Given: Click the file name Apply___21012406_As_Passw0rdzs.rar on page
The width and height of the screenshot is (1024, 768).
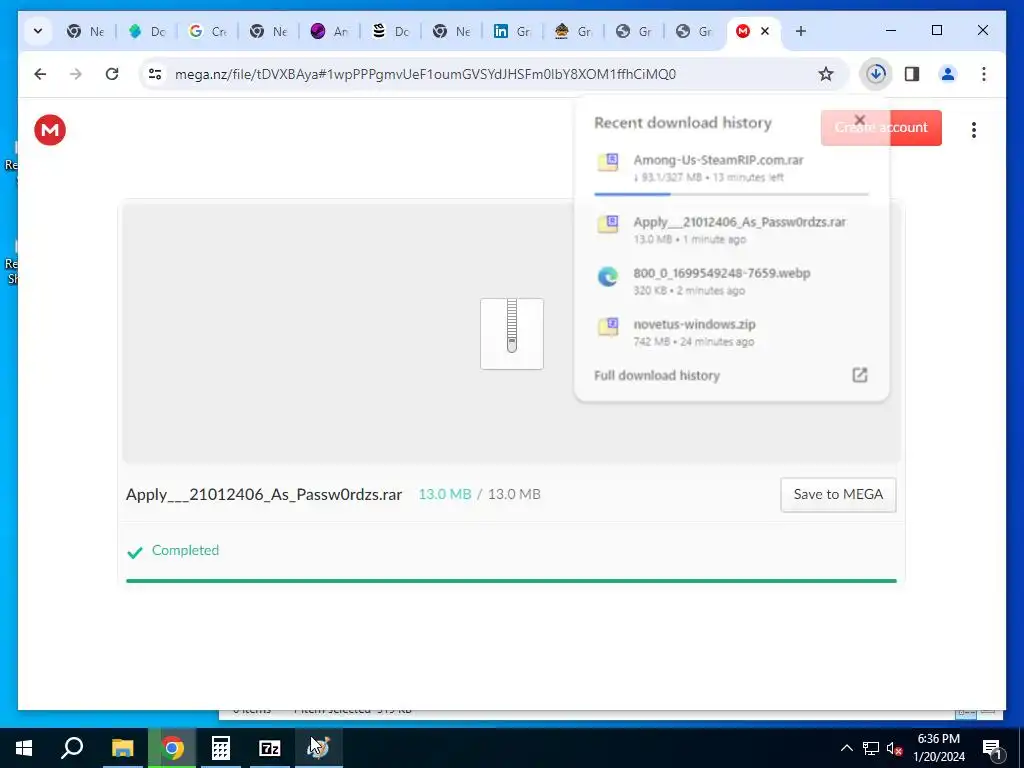Looking at the screenshot, I should click(x=264, y=494).
